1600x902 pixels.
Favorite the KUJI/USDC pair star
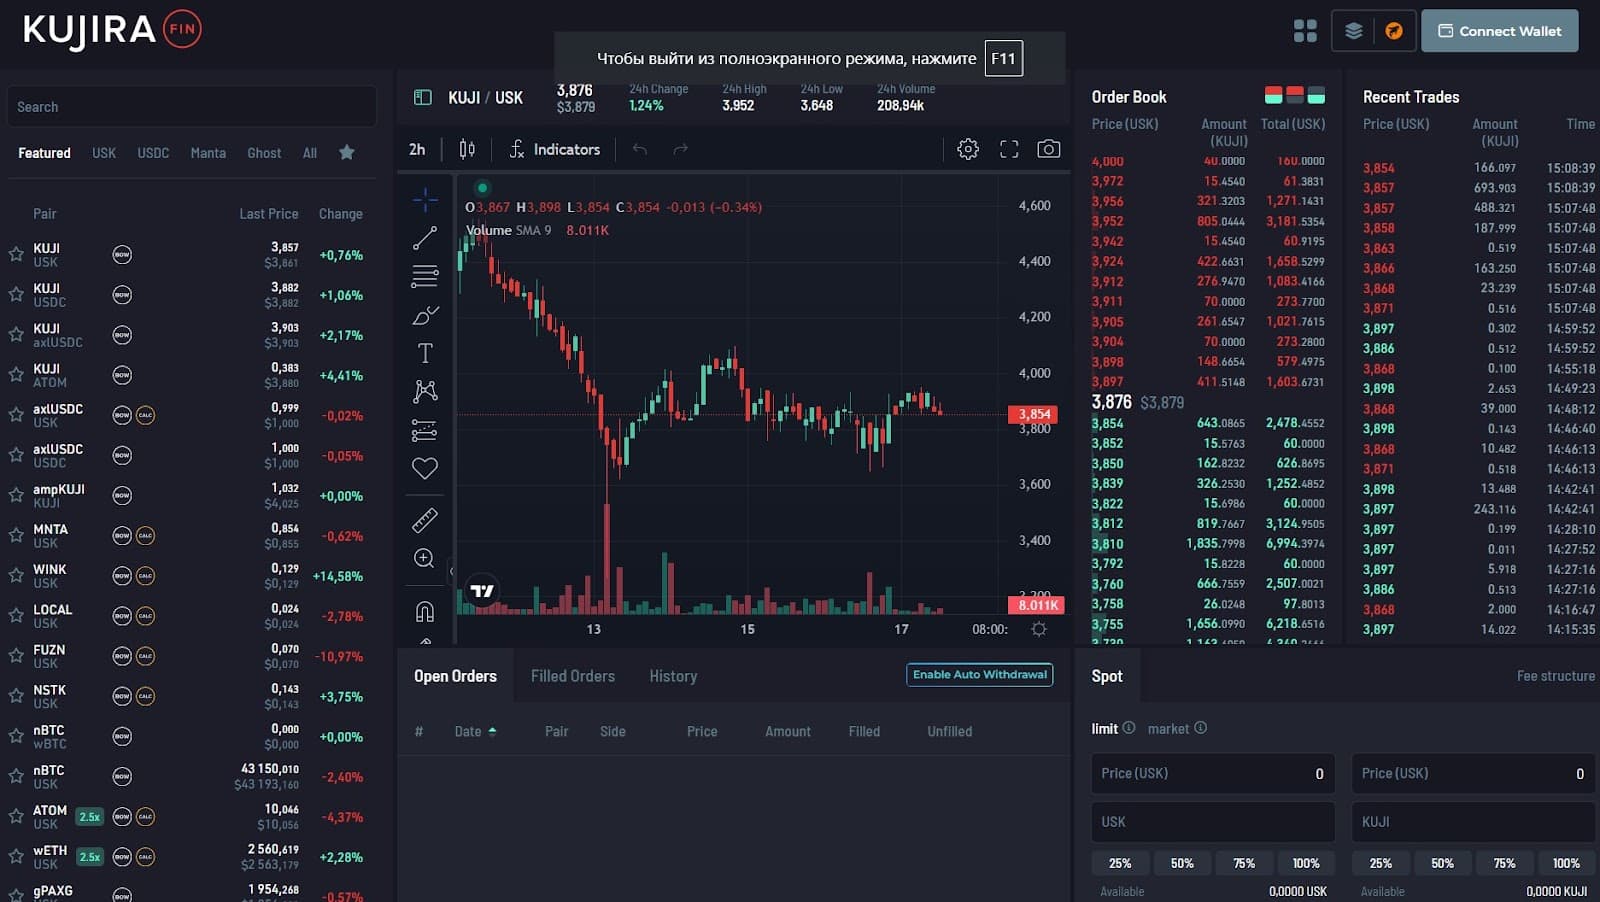[x=16, y=295]
